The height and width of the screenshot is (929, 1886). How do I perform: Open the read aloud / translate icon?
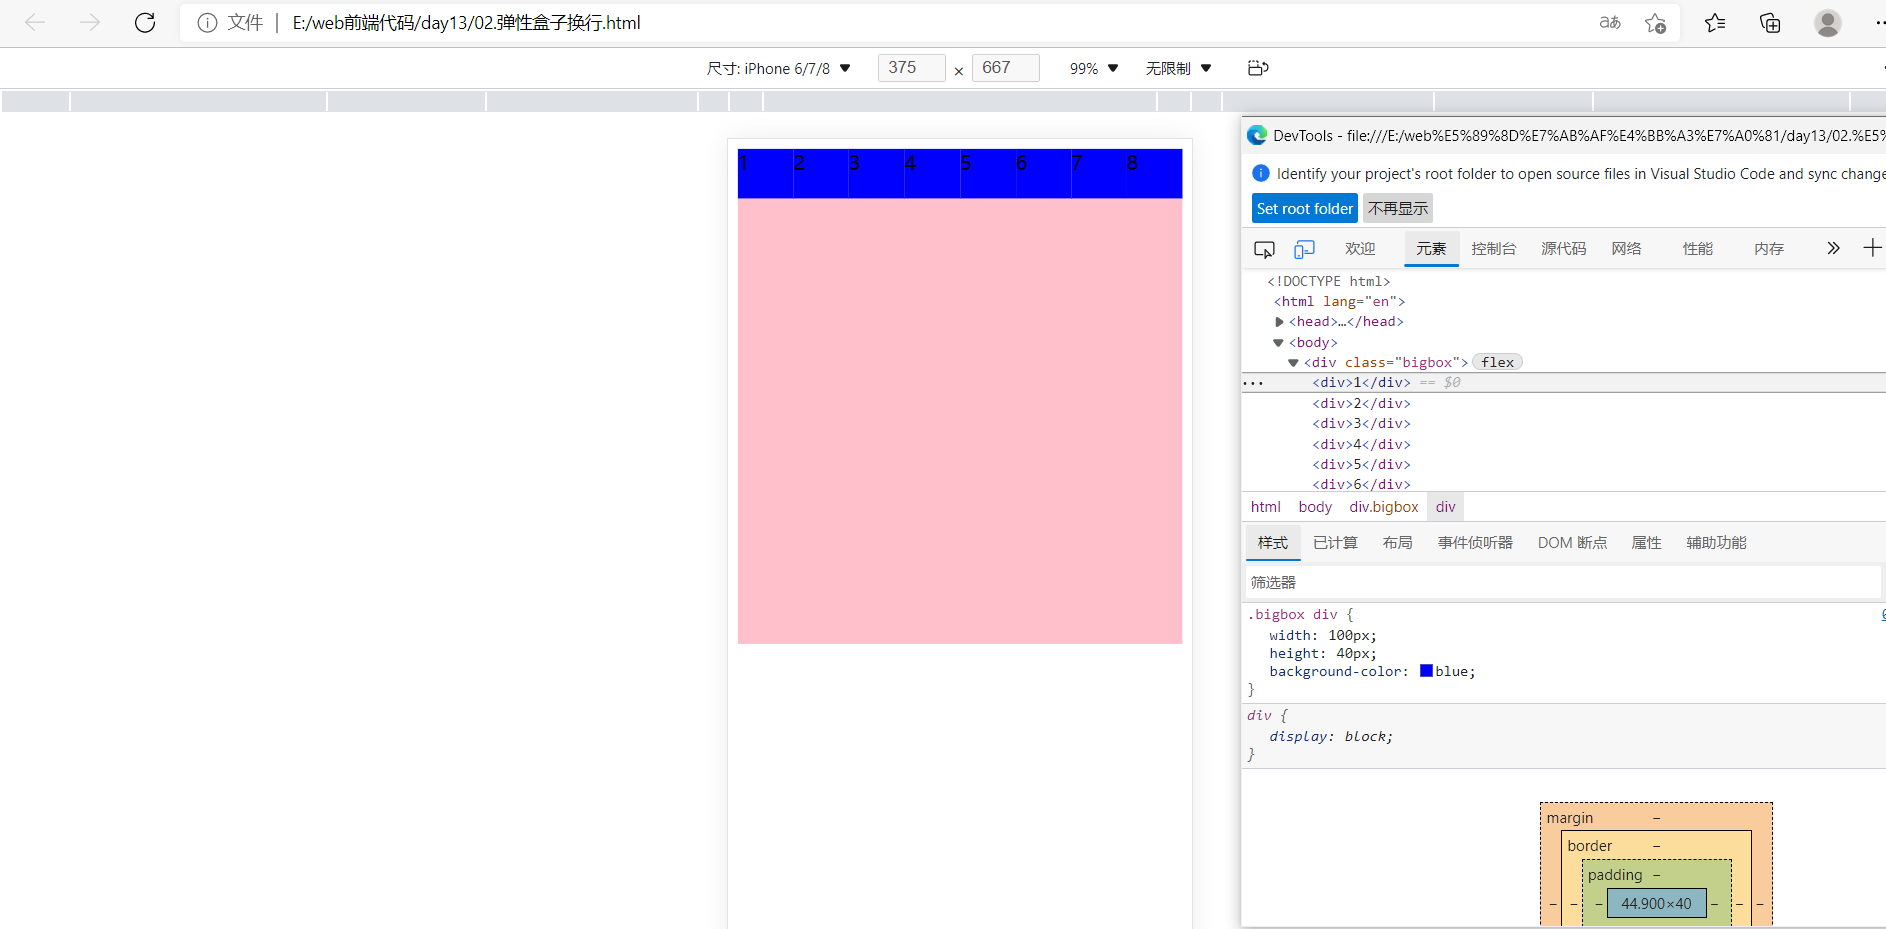click(1609, 23)
